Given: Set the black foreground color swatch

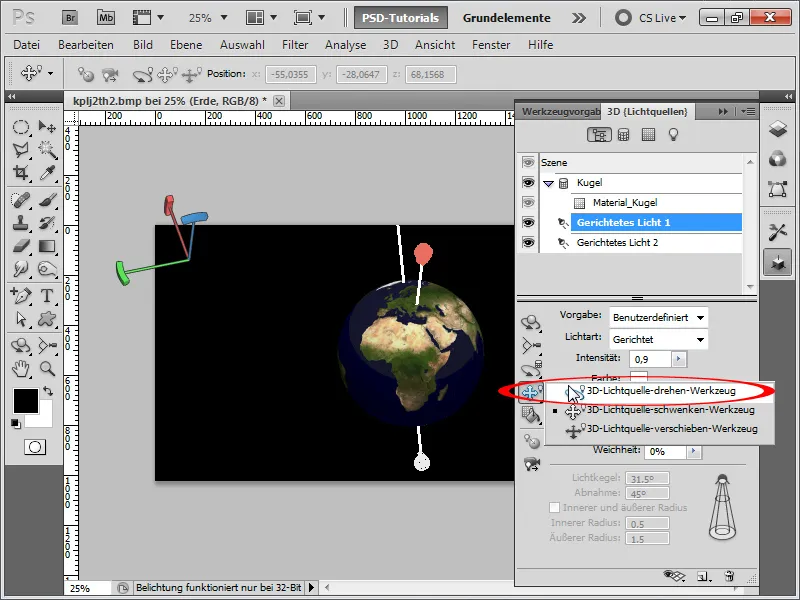Looking at the screenshot, I should 26,401.
